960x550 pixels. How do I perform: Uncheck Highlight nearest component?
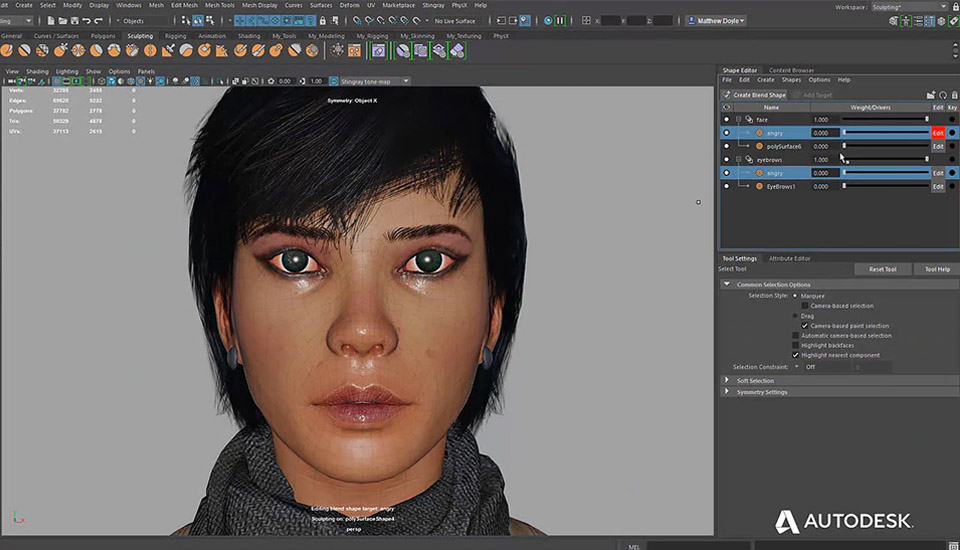796,355
